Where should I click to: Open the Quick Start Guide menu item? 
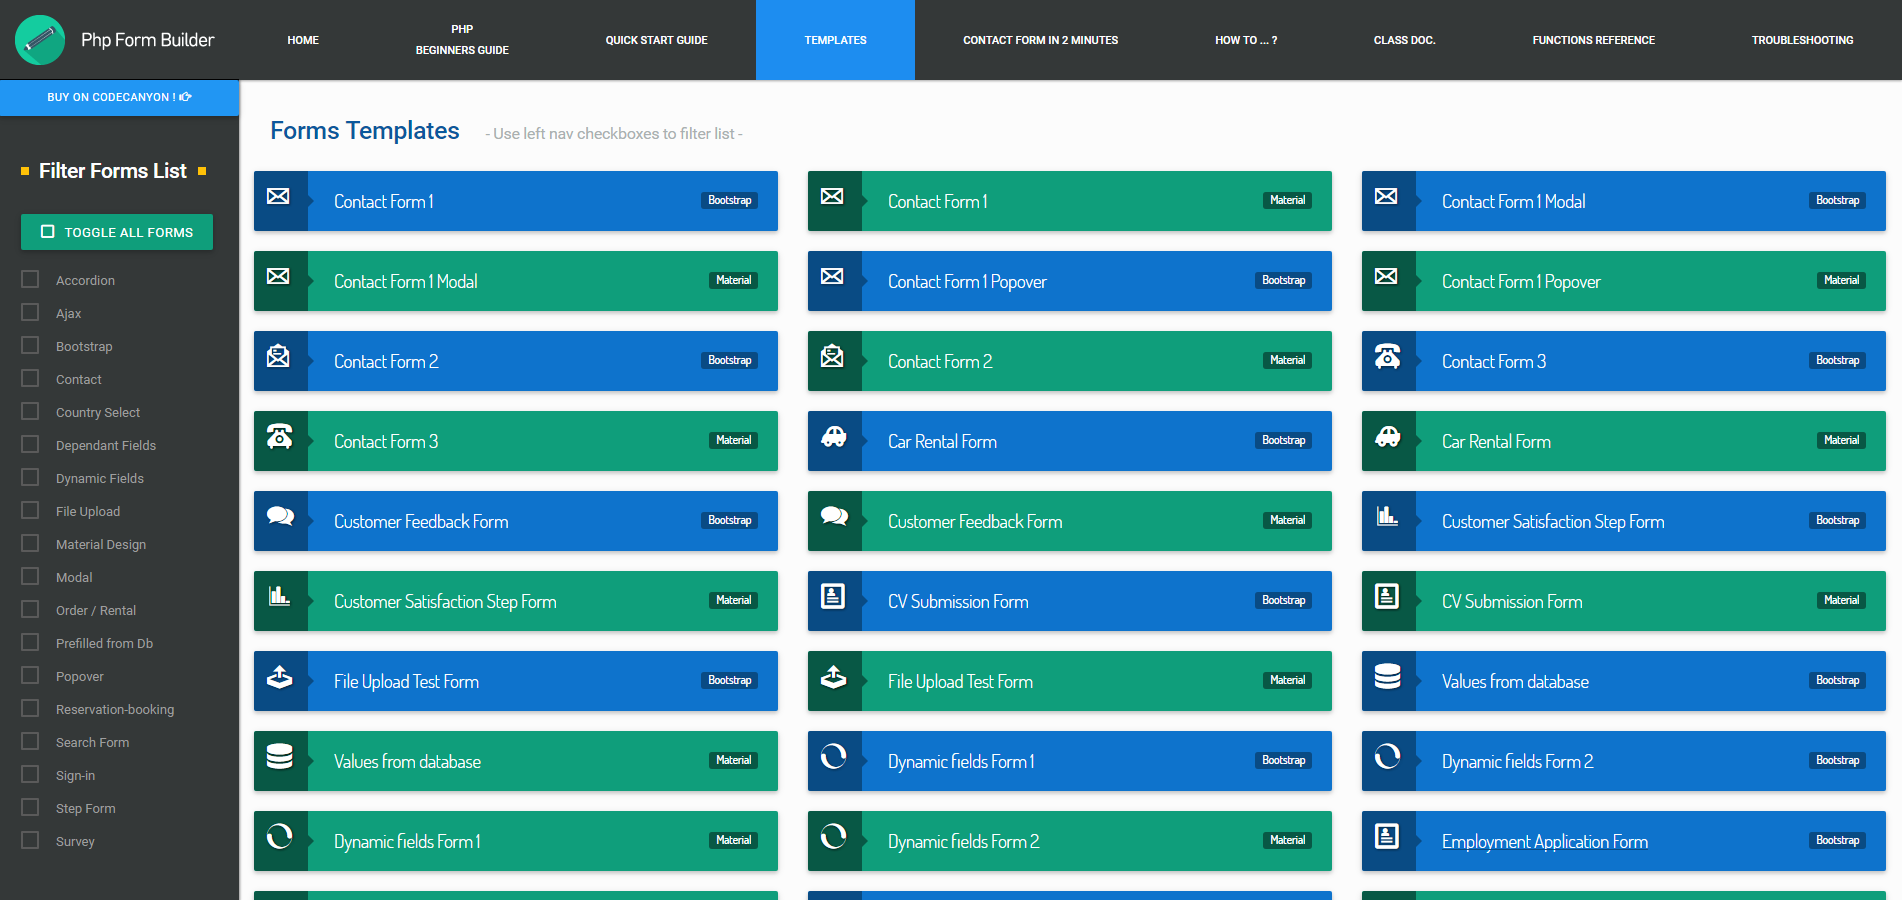click(656, 40)
